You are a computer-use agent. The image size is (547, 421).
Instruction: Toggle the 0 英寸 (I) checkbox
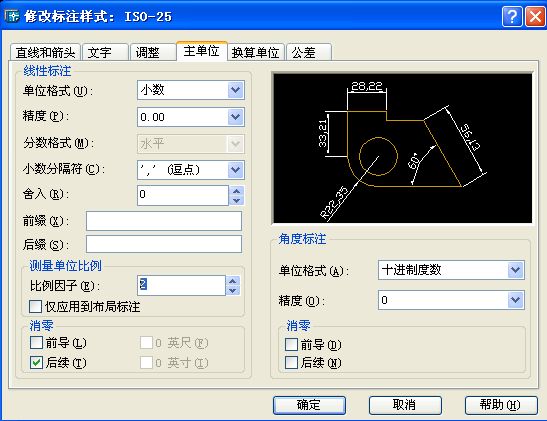point(146,362)
